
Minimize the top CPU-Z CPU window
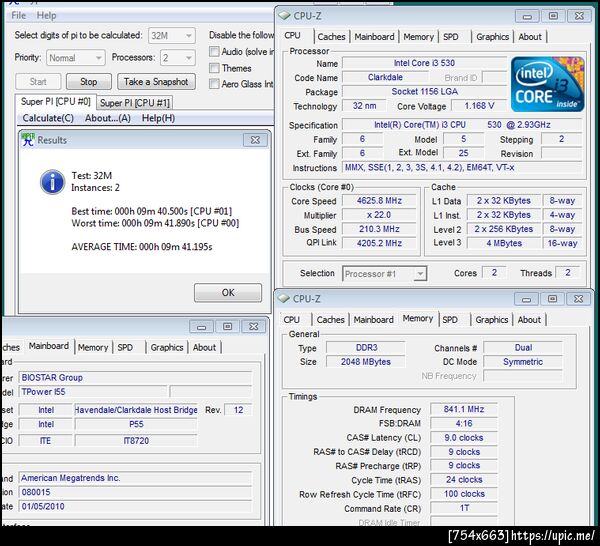(527, 16)
